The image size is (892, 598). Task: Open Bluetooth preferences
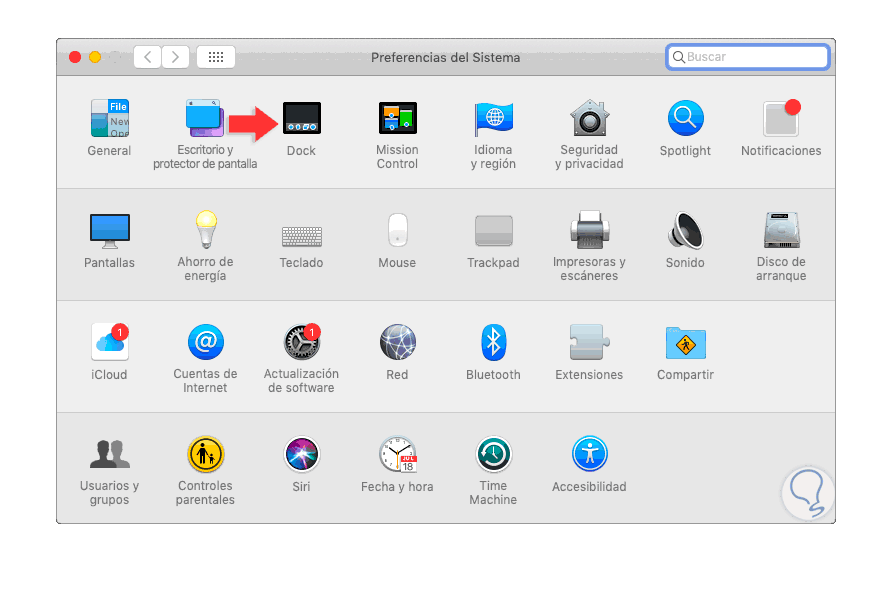493,342
